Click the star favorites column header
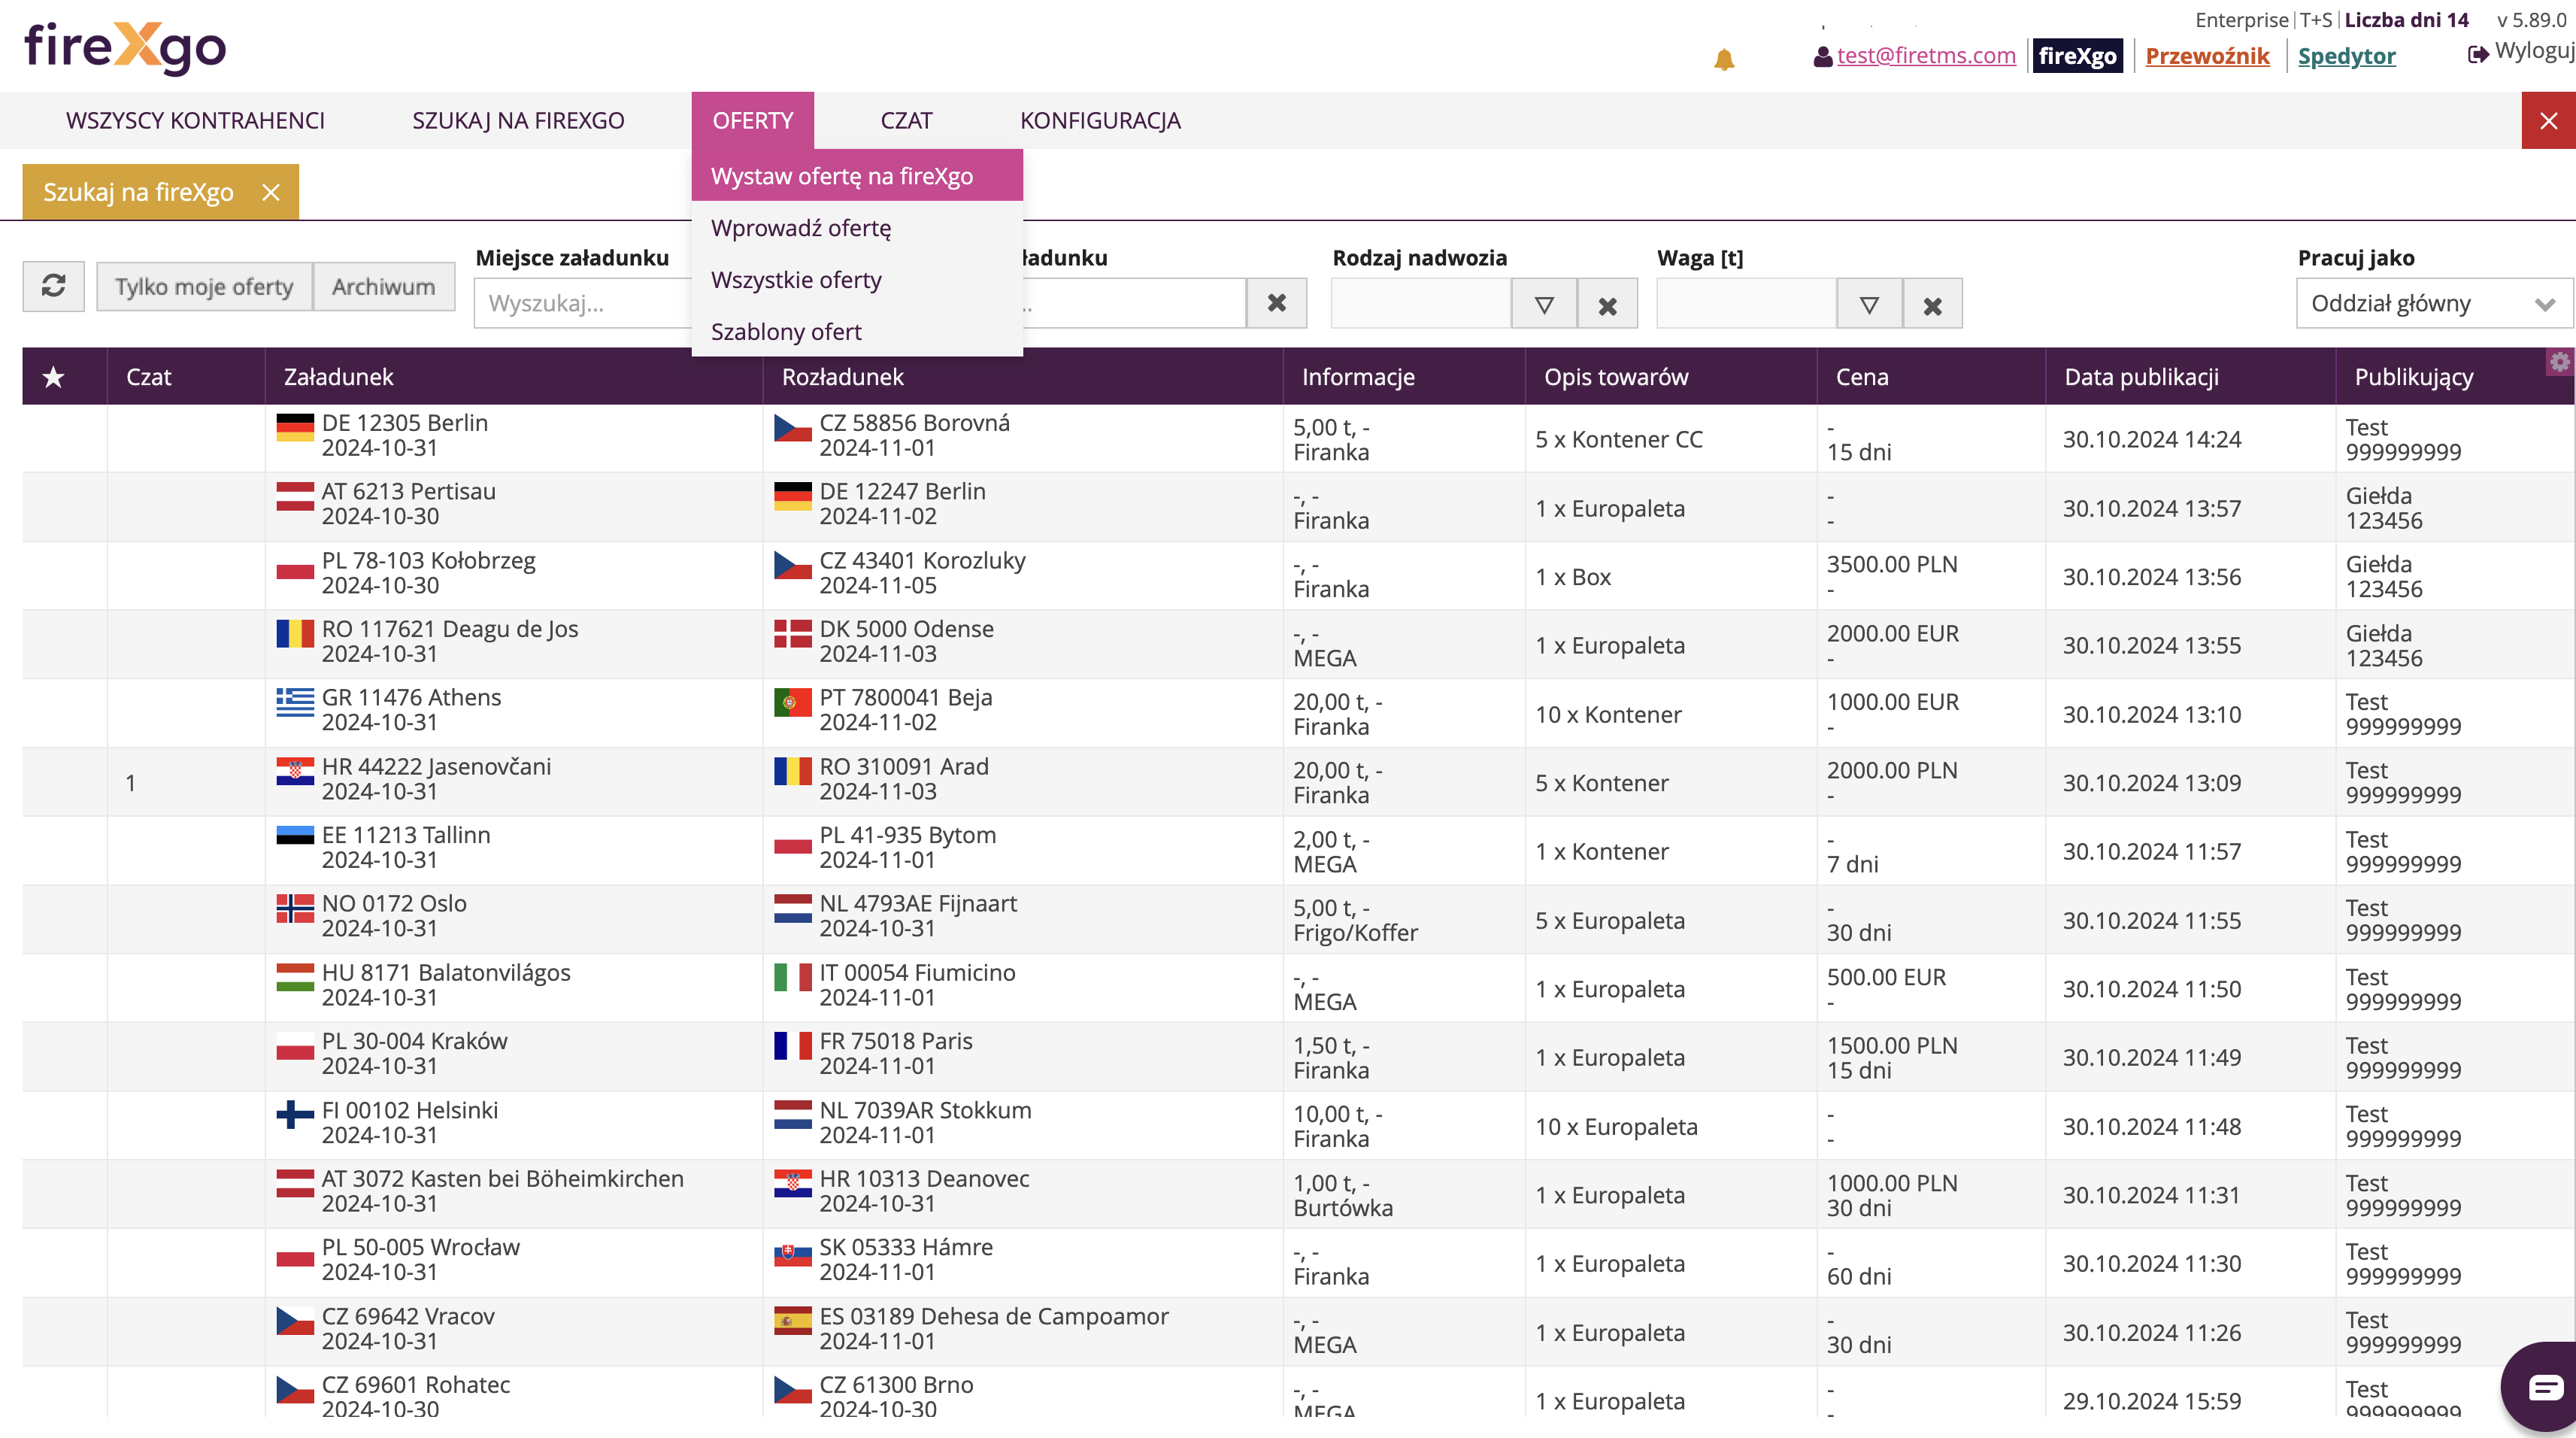 tap(53, 377)
